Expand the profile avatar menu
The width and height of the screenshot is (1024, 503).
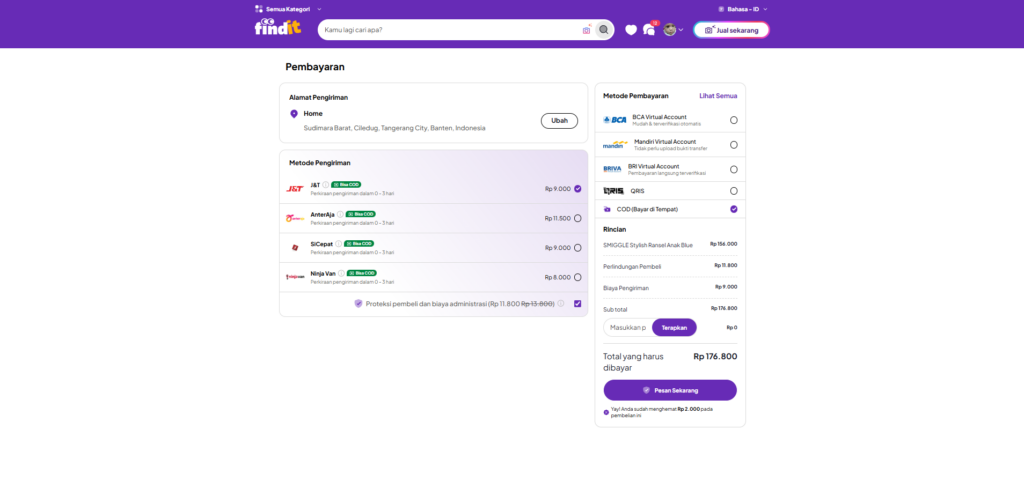point(673,29)
